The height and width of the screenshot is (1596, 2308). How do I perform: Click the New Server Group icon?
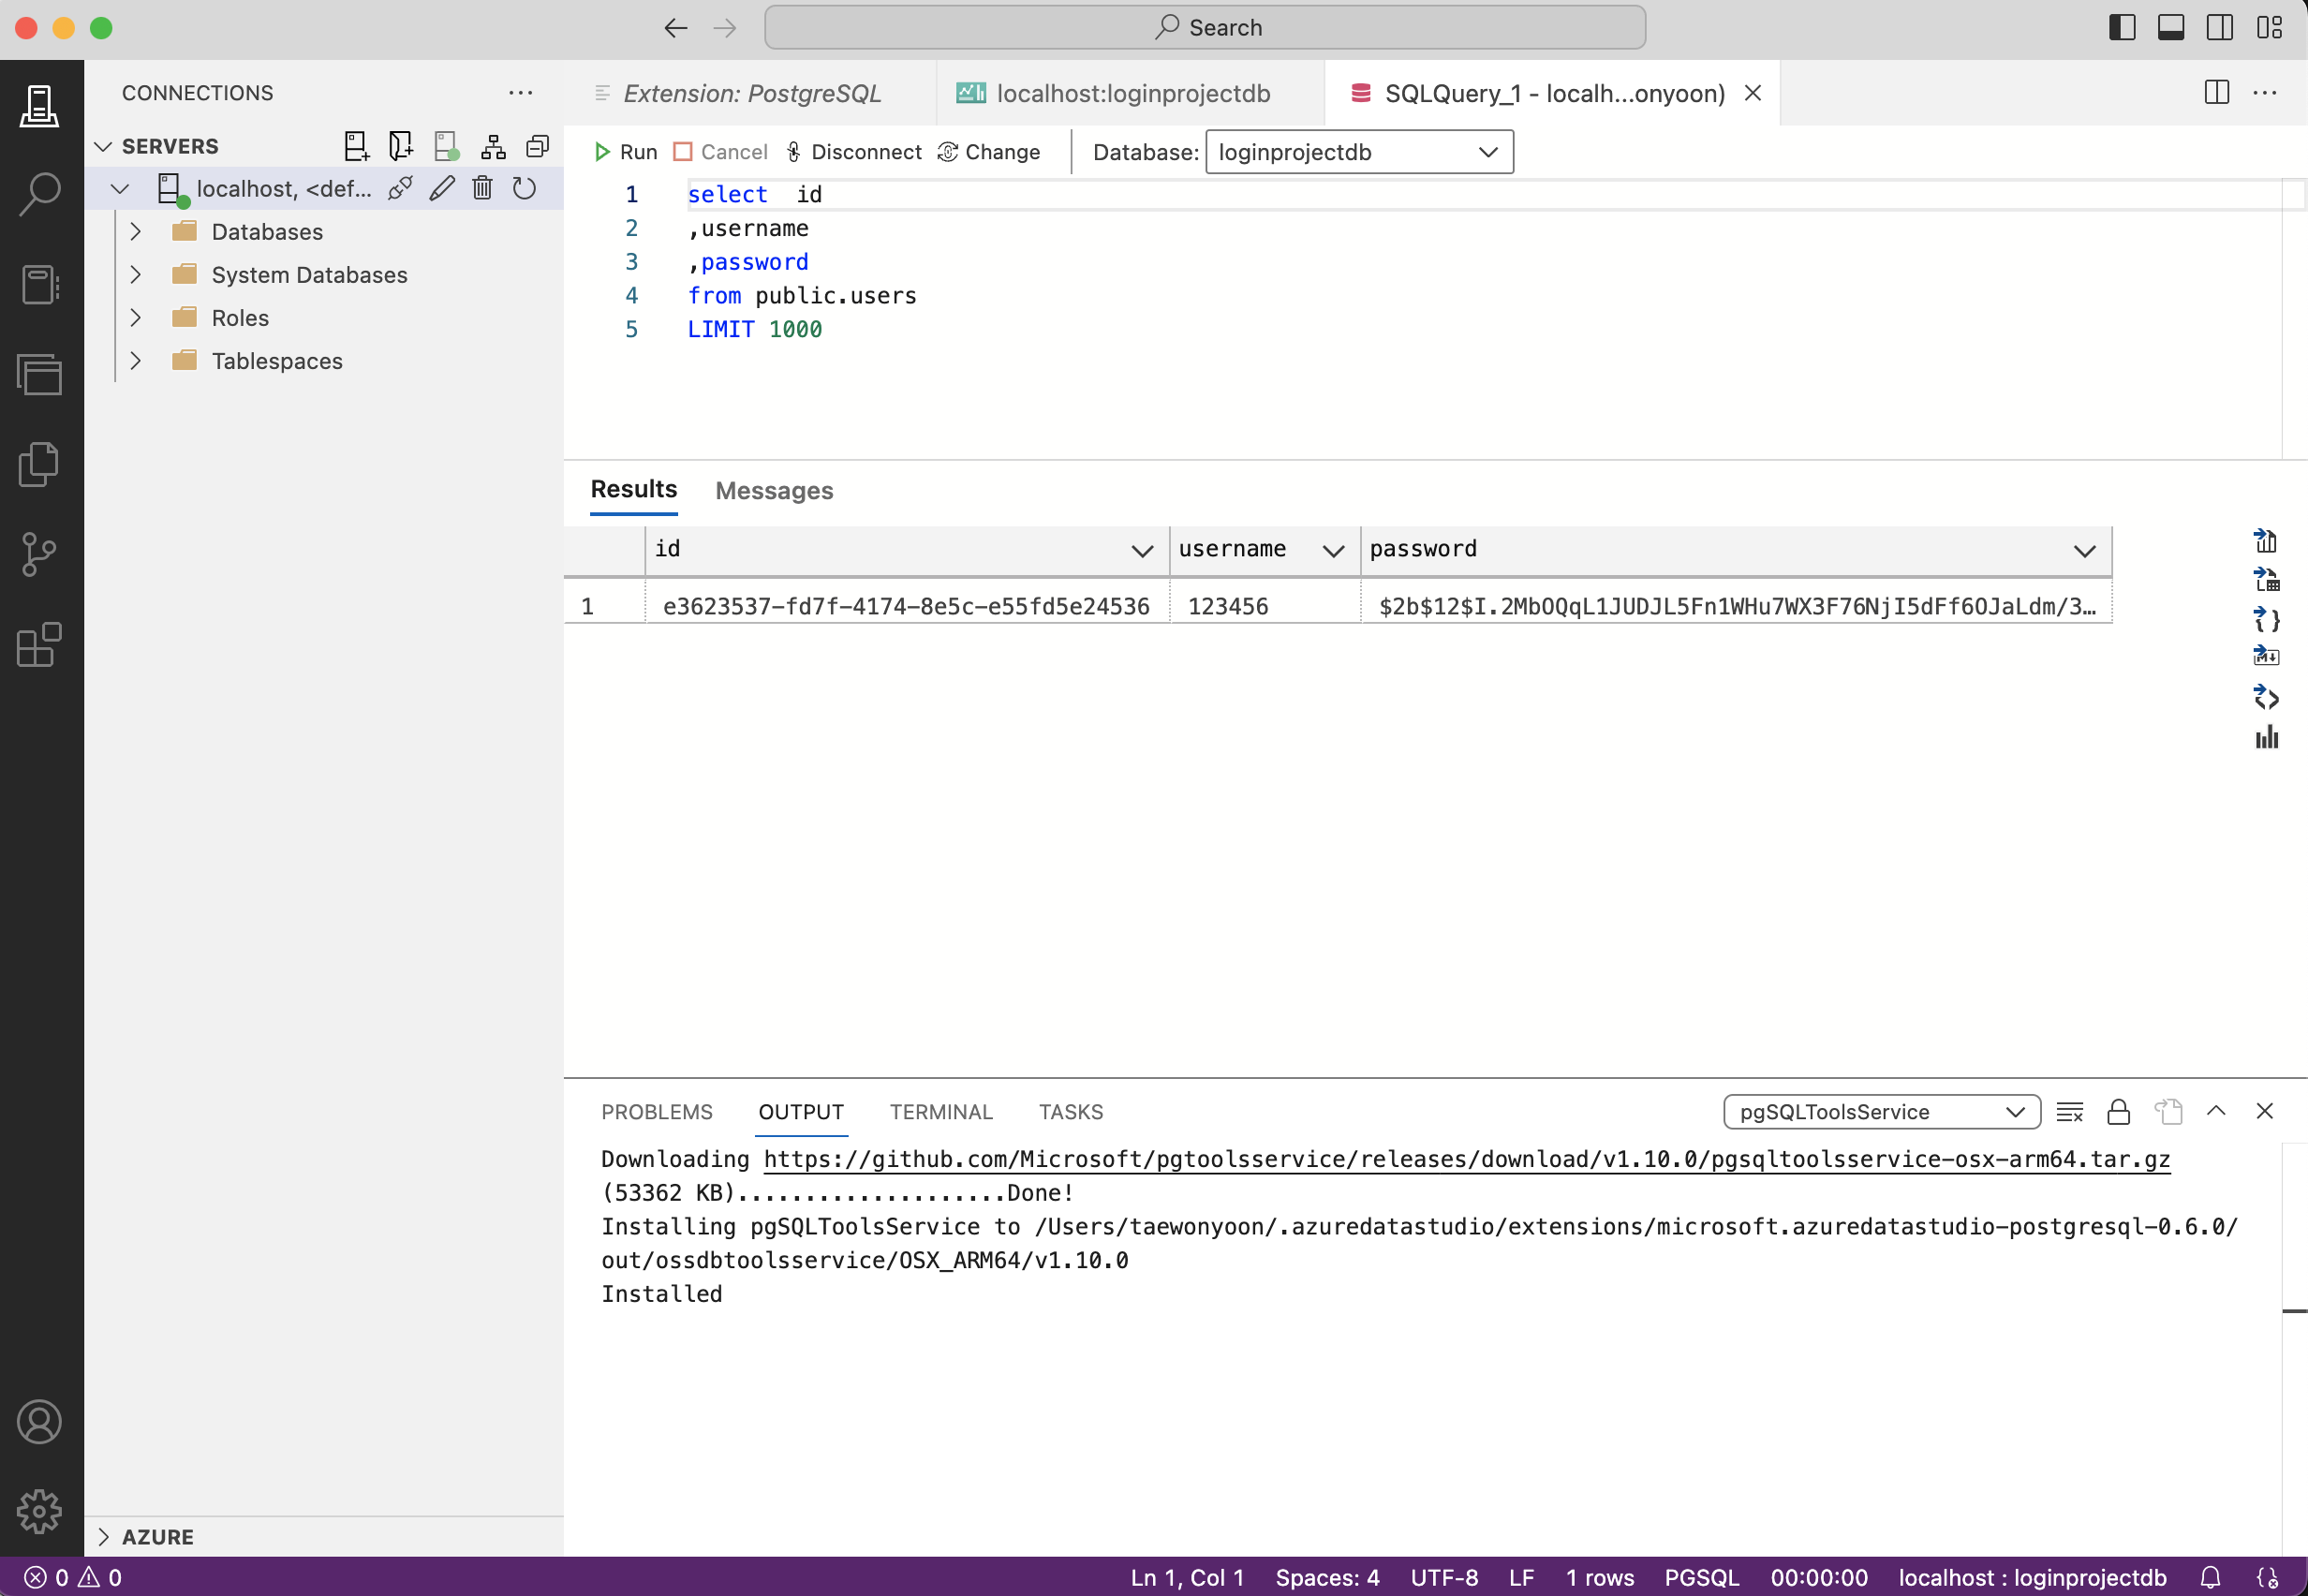[x=401, y=146]
